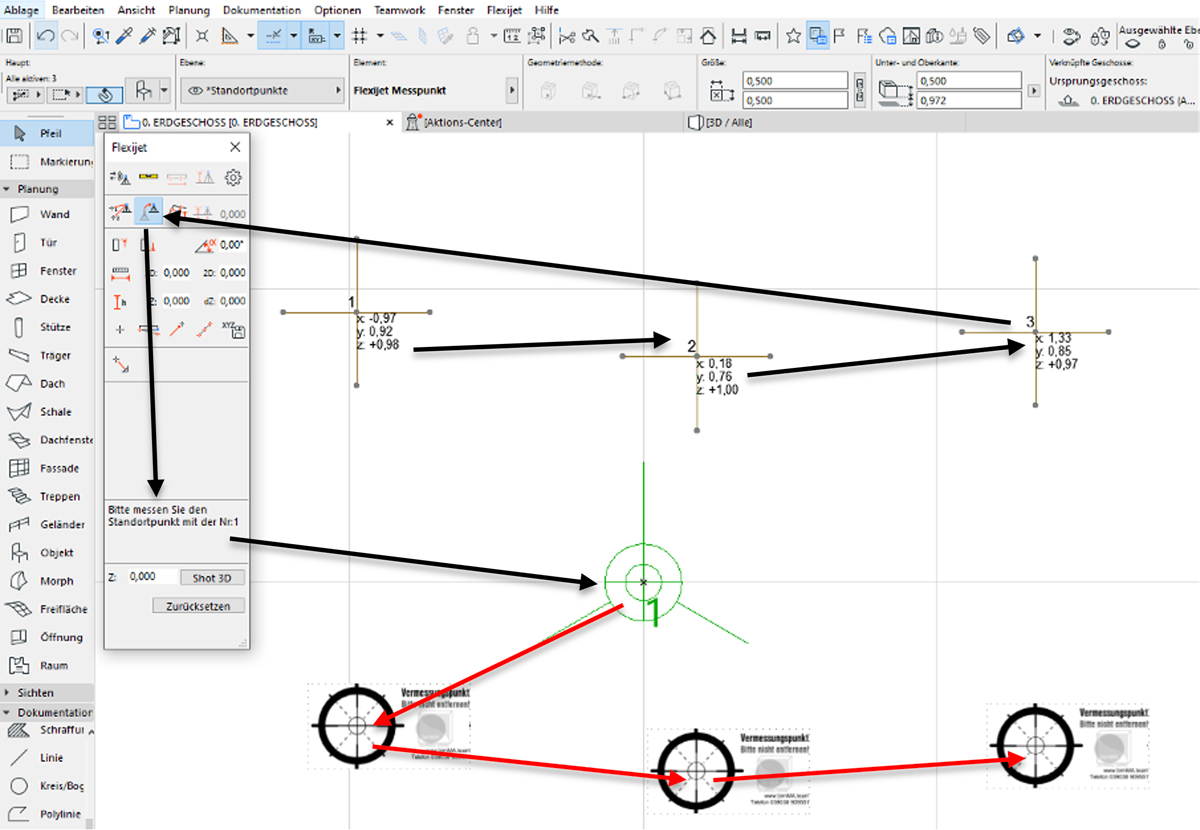Open the grid snap dropdown arrow
This screenshot has width=1200, height=830.
pyautogui.click(x=379, y=36)
